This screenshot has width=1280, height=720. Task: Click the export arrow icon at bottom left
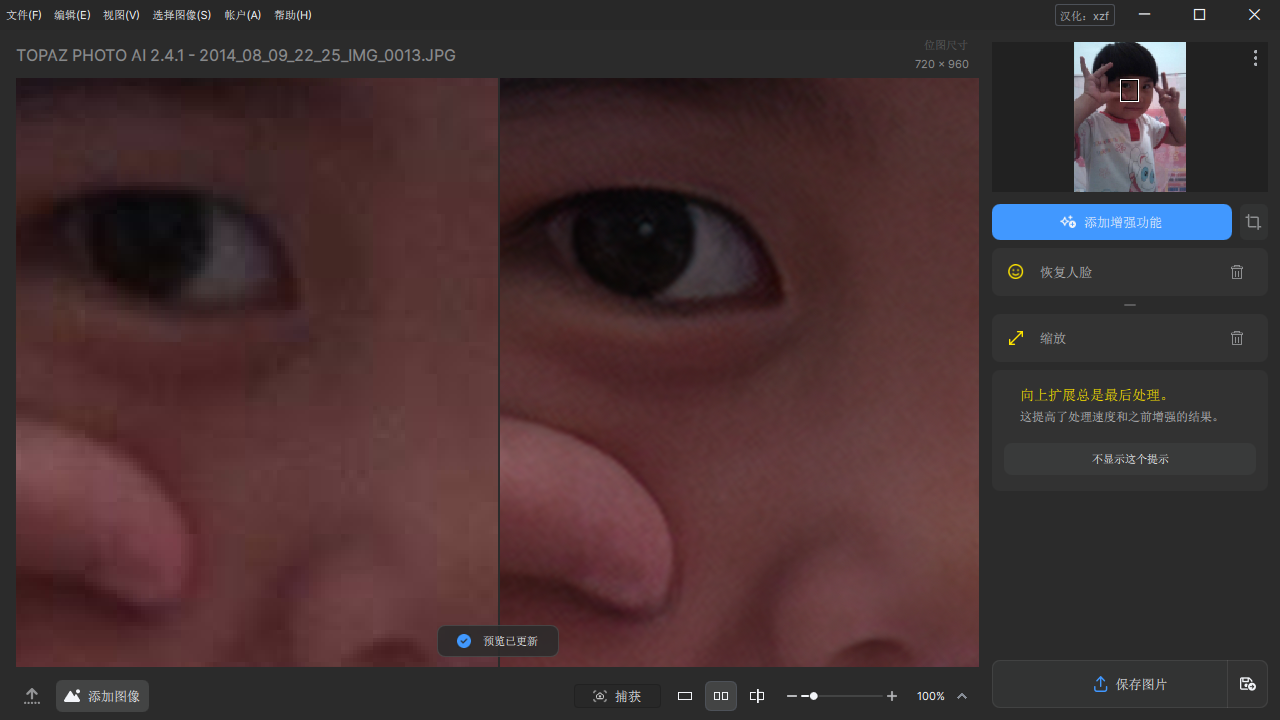pos(31,695)
